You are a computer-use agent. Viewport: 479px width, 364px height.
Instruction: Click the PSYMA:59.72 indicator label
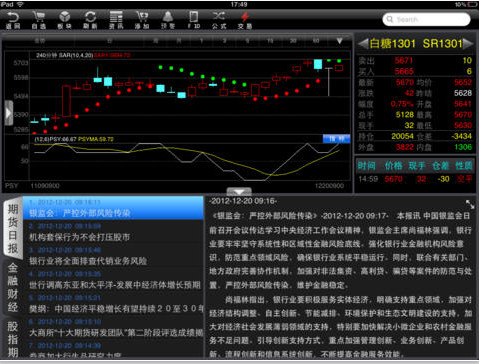click(x=96, y=139)
